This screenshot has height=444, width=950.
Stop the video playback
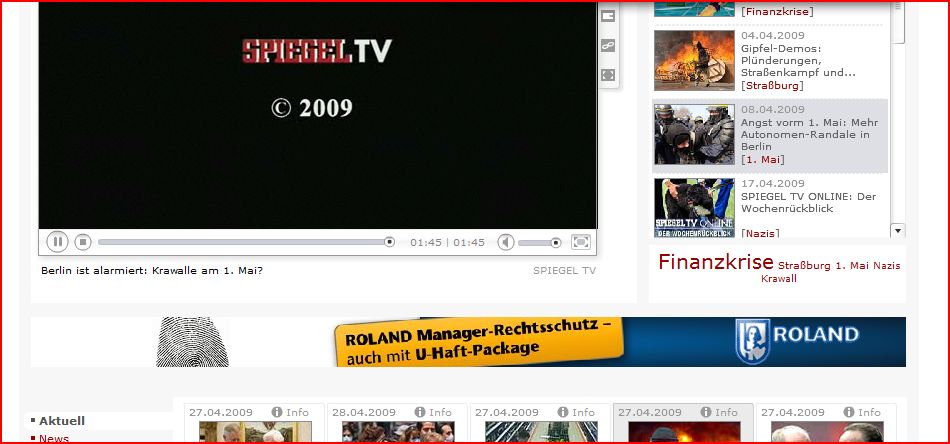[83, 242]
